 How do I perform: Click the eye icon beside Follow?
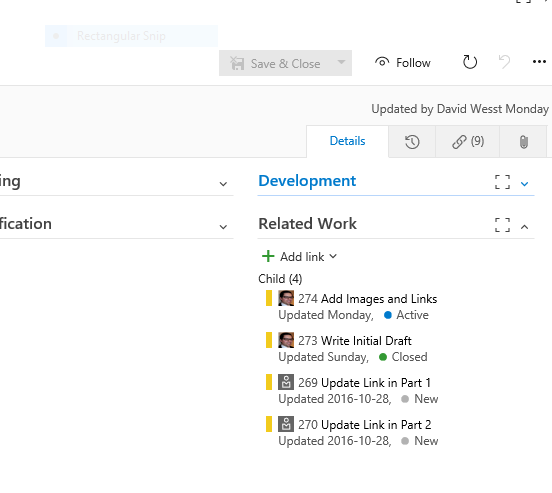tap(382, 62)
